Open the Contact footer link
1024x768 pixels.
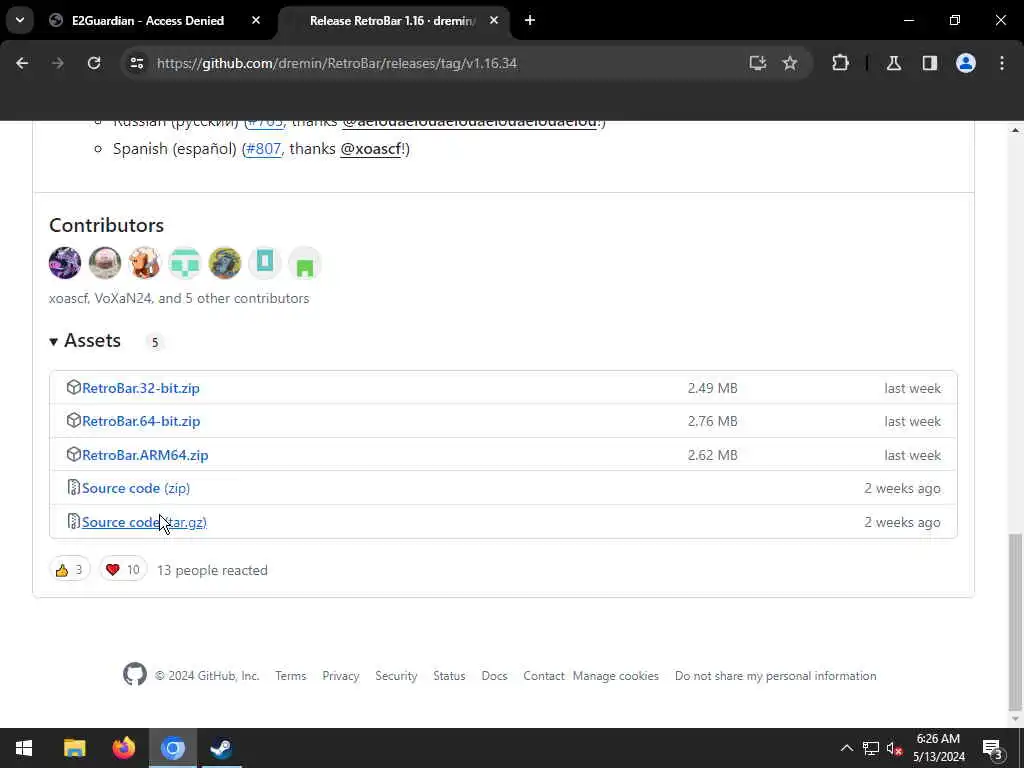pos(543,676)
